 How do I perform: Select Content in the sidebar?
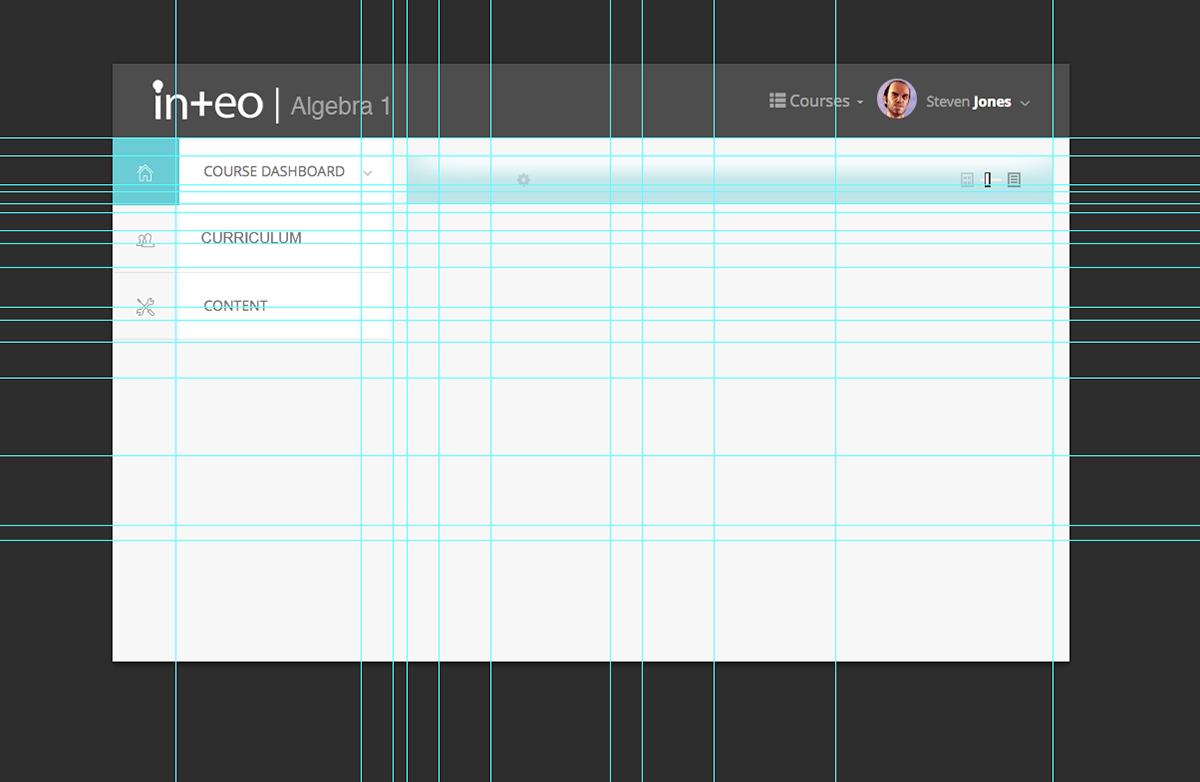tap(236, 306)
